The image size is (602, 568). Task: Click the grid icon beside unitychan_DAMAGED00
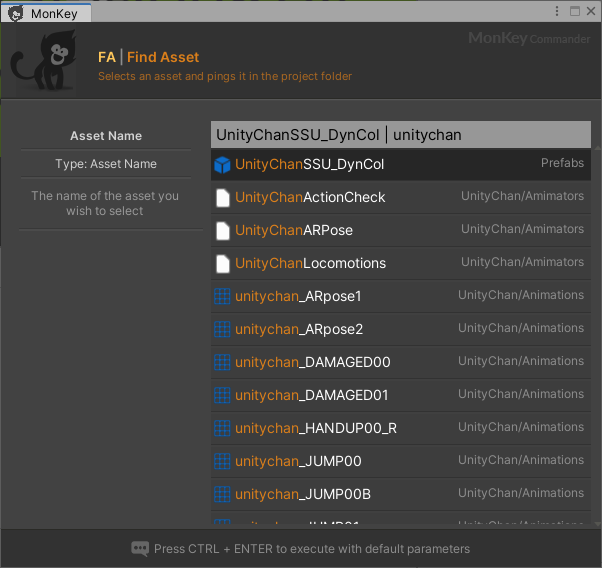click(x=222, y=362)
